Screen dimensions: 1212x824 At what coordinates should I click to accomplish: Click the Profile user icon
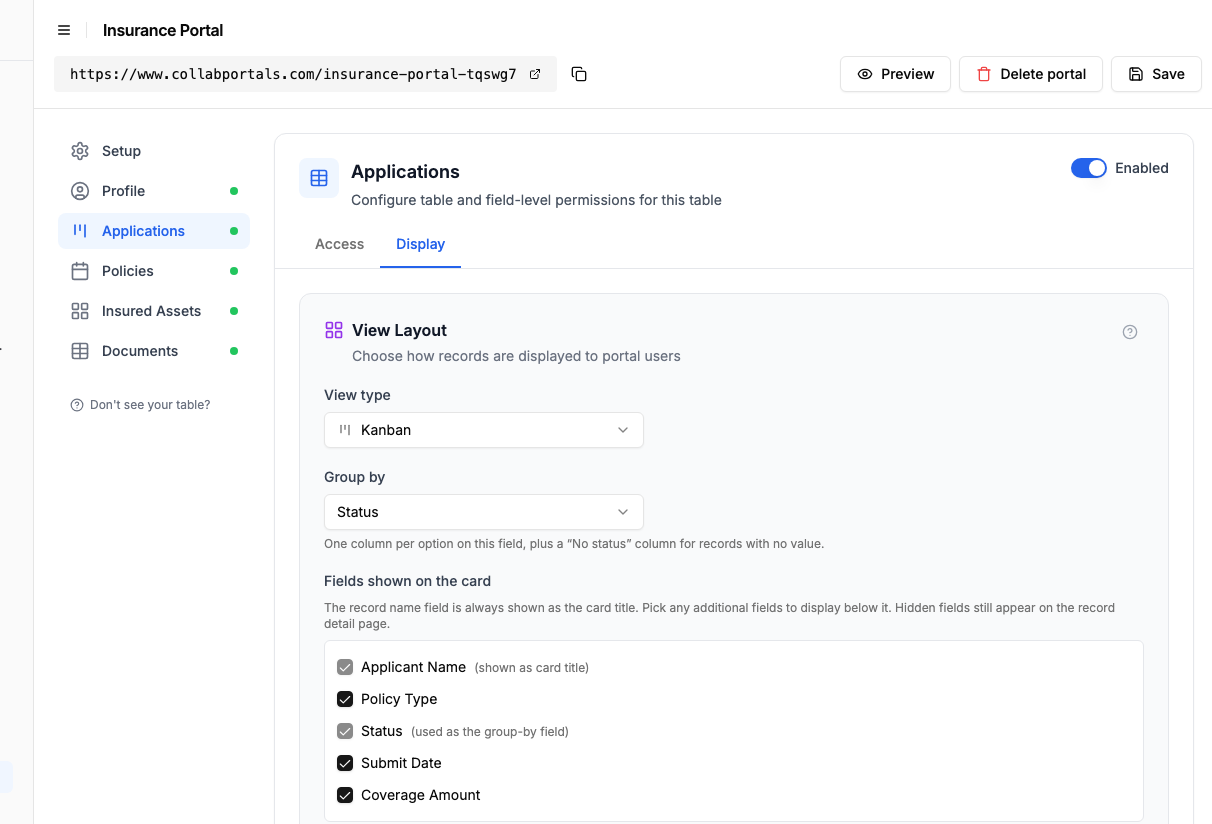coord(80,191)
